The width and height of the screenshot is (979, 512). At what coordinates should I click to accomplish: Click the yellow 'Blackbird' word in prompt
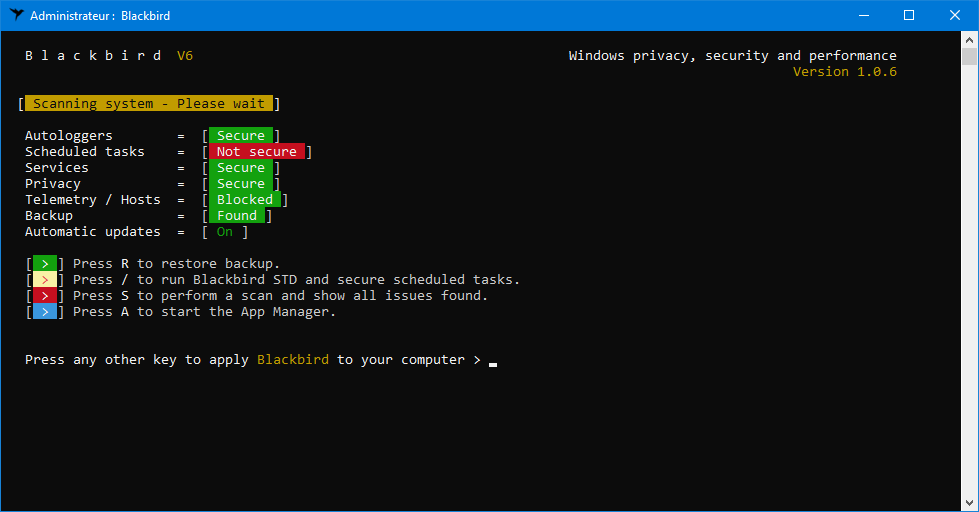click(293, 360)
